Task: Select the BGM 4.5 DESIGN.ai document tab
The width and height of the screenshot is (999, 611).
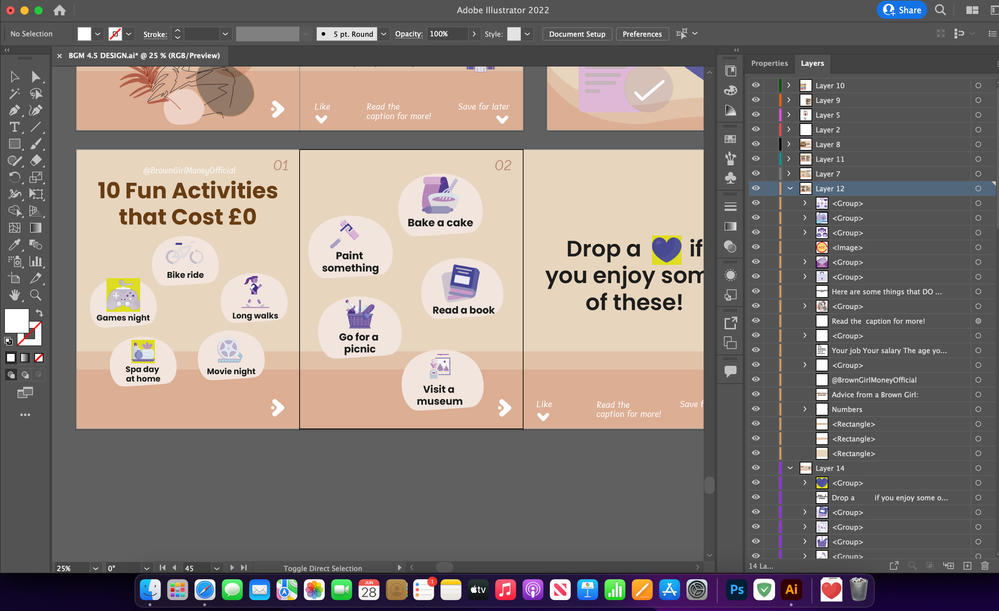Action: [144, 55]
